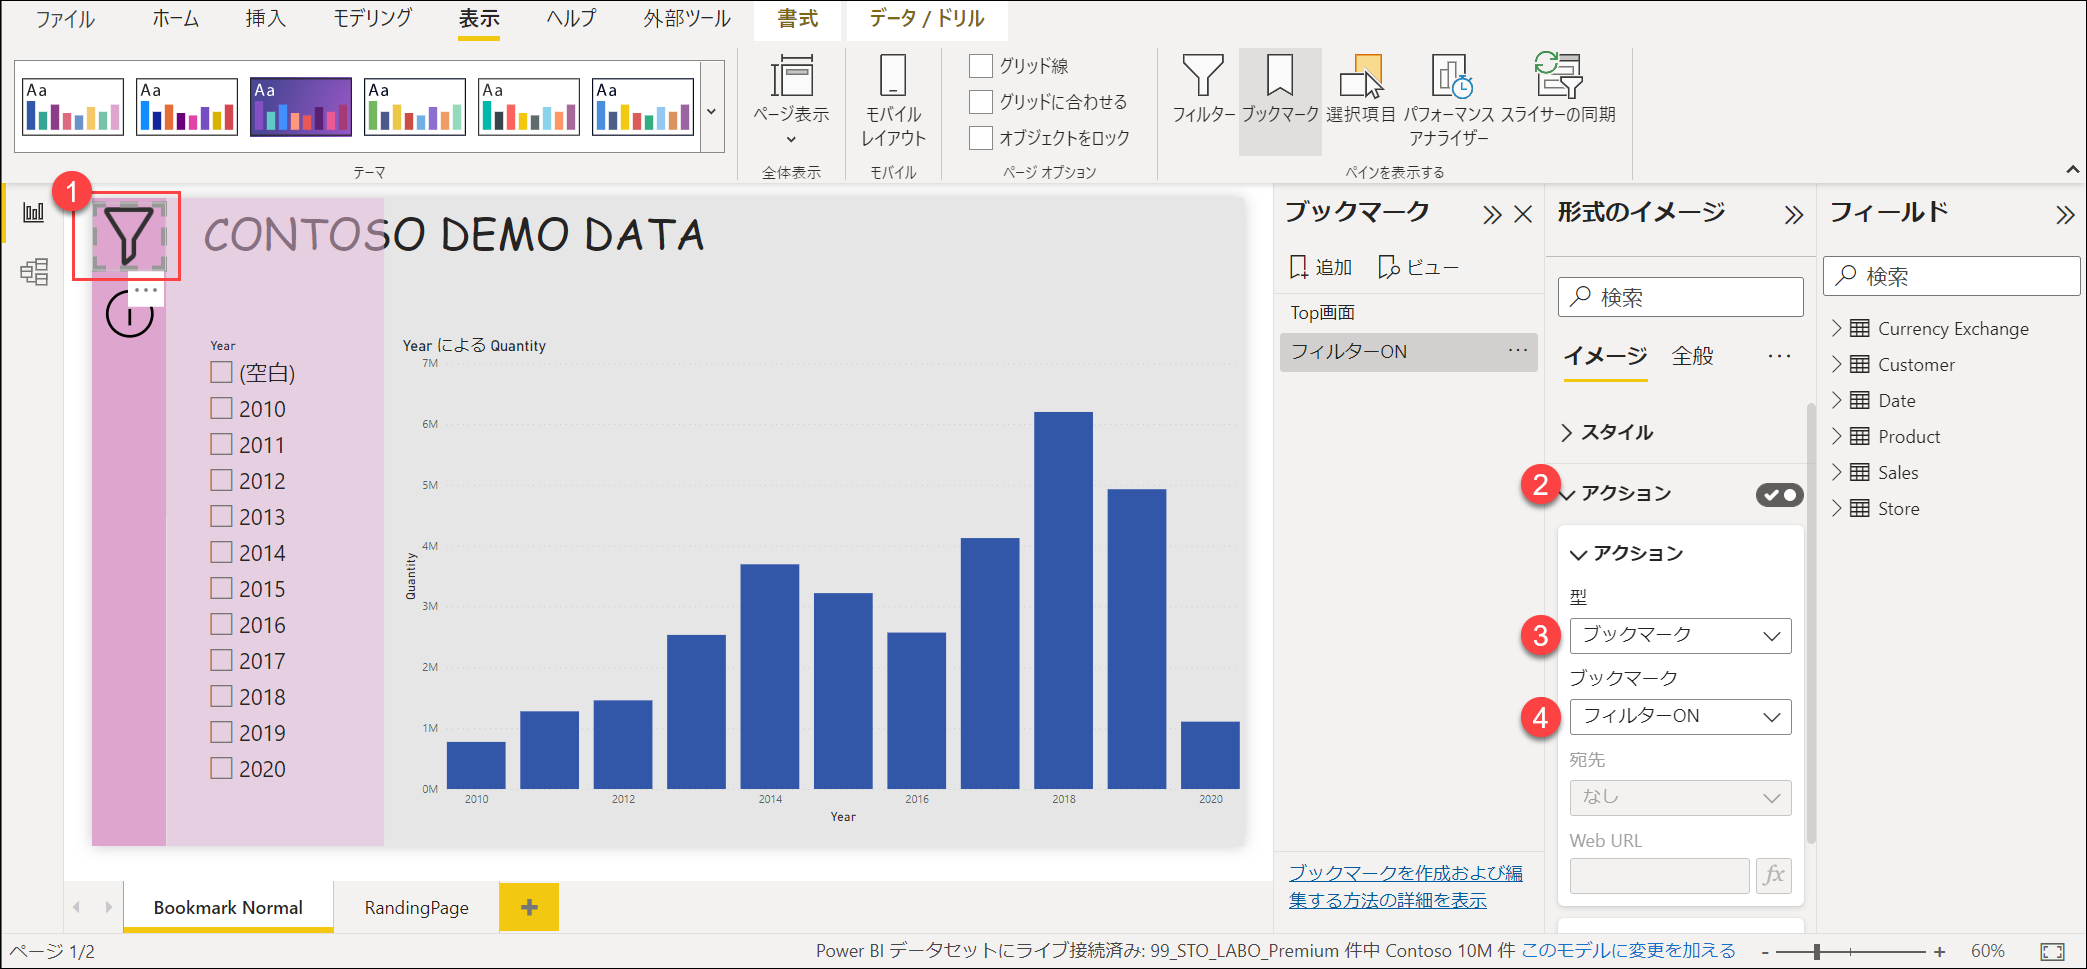Collapse the ribbon with the caret
The width and height of the screenshot is (2087, 969).
click(x=2072, y=170)
